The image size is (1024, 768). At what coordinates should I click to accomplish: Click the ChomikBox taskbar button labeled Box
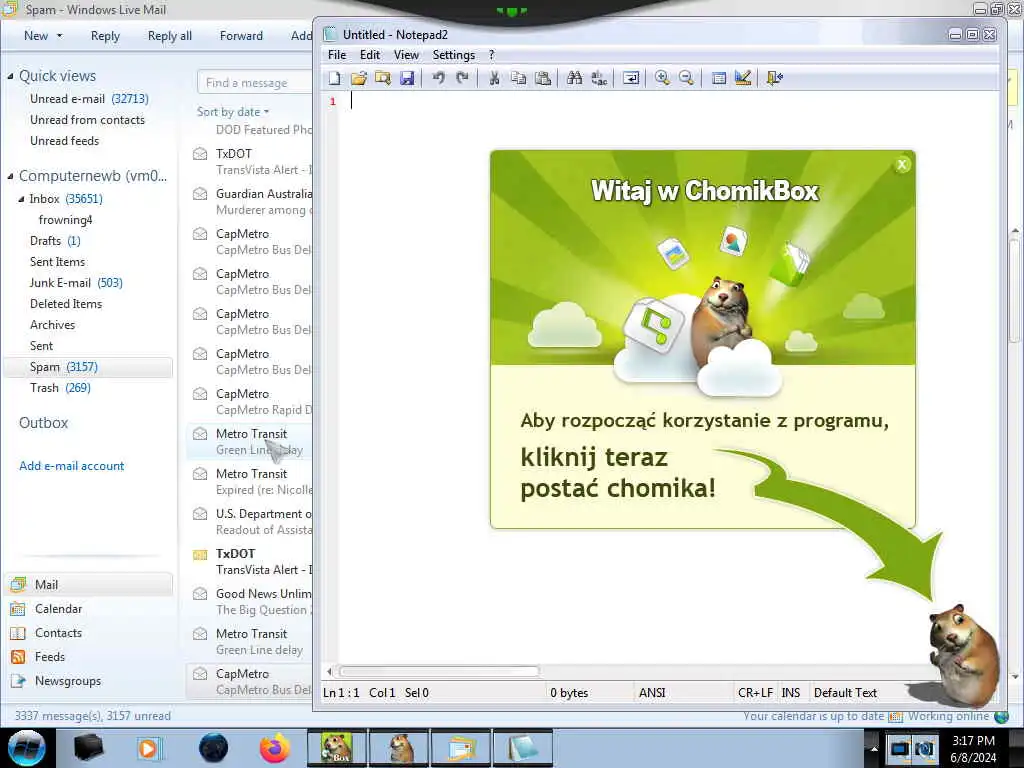coord(337,748)
